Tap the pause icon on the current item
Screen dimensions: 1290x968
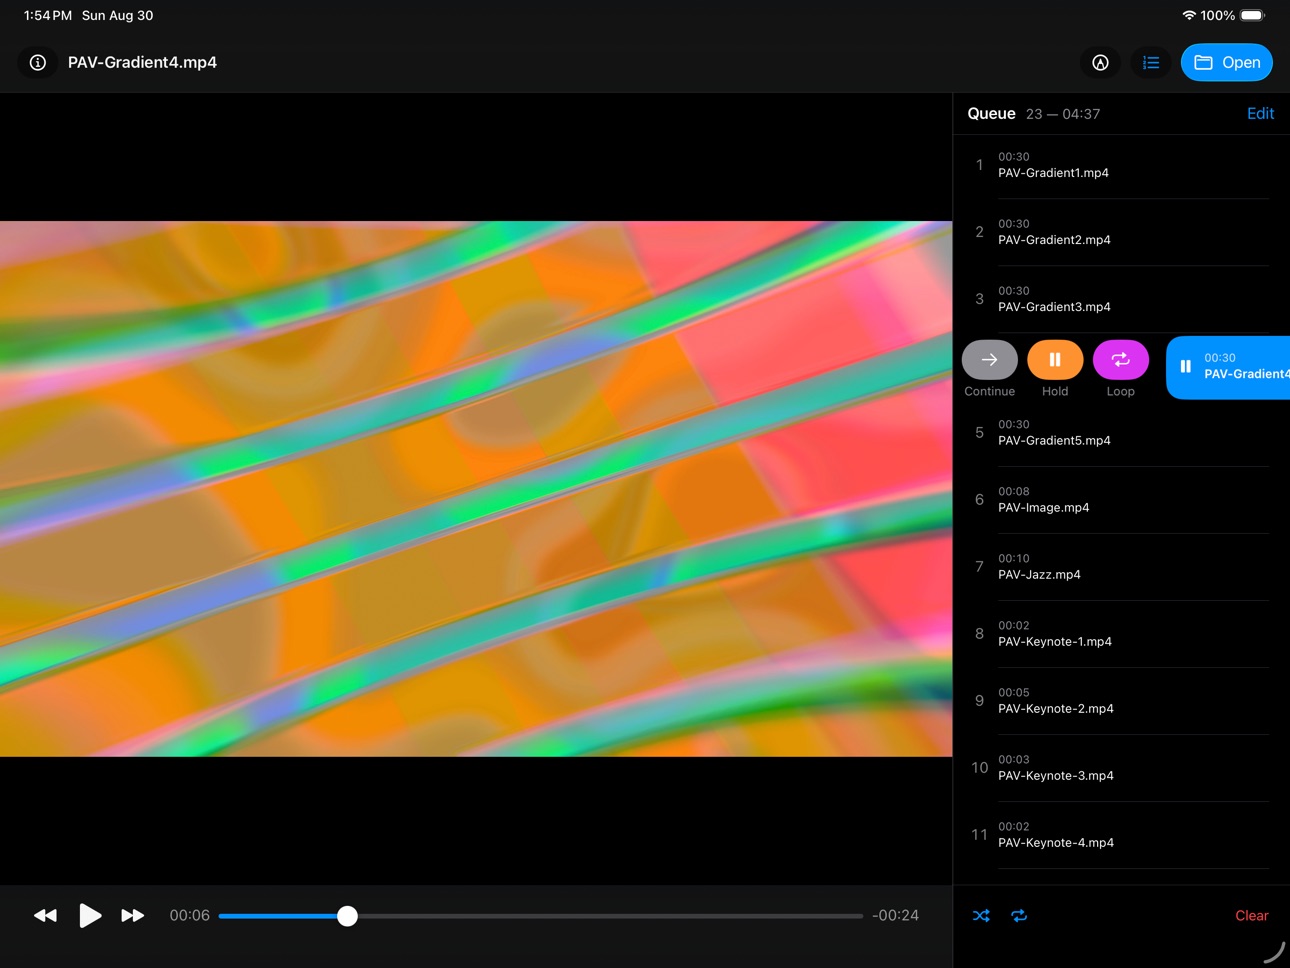1185,366
